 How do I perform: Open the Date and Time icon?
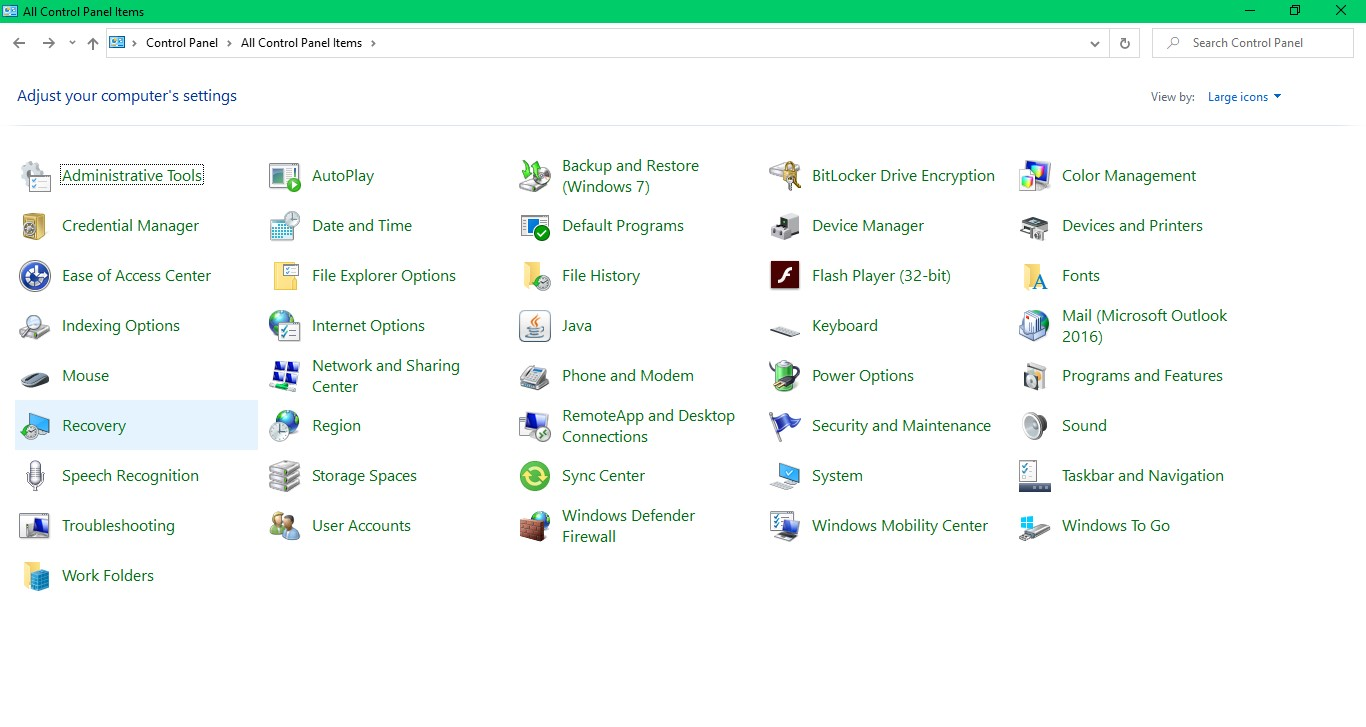click(x=285, y=226)
